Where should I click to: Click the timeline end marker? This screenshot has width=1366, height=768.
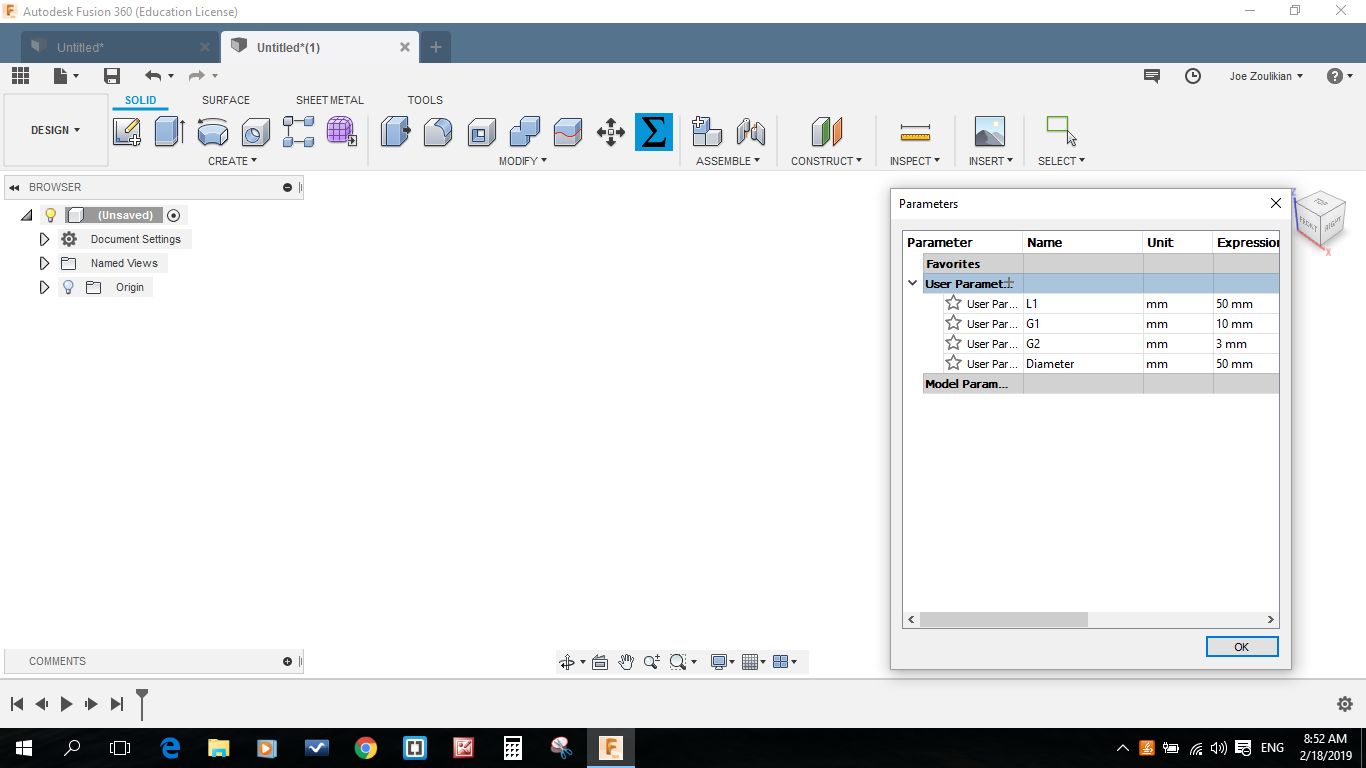142,704
